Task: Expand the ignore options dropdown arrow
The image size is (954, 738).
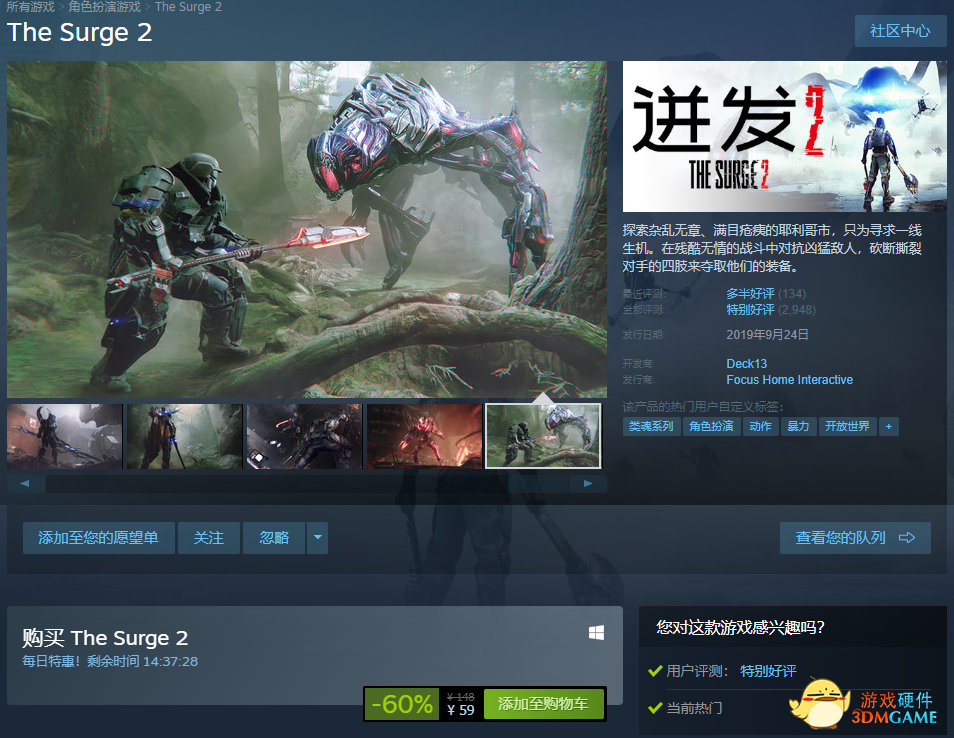Action: pos(318,538)
